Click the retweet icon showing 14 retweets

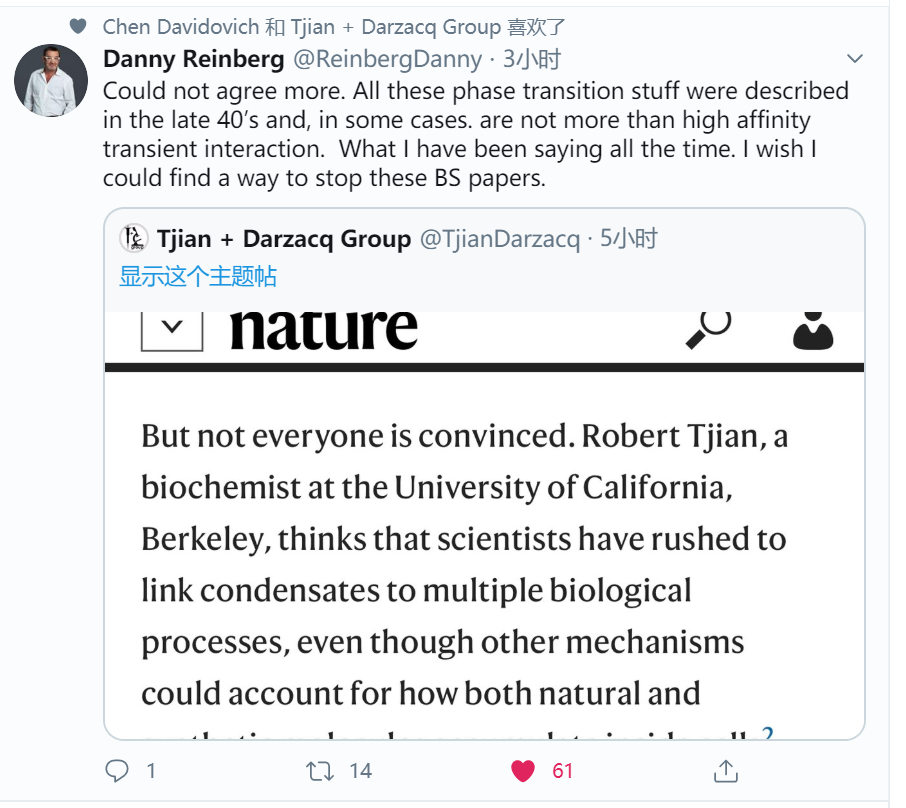click(318, 770)
